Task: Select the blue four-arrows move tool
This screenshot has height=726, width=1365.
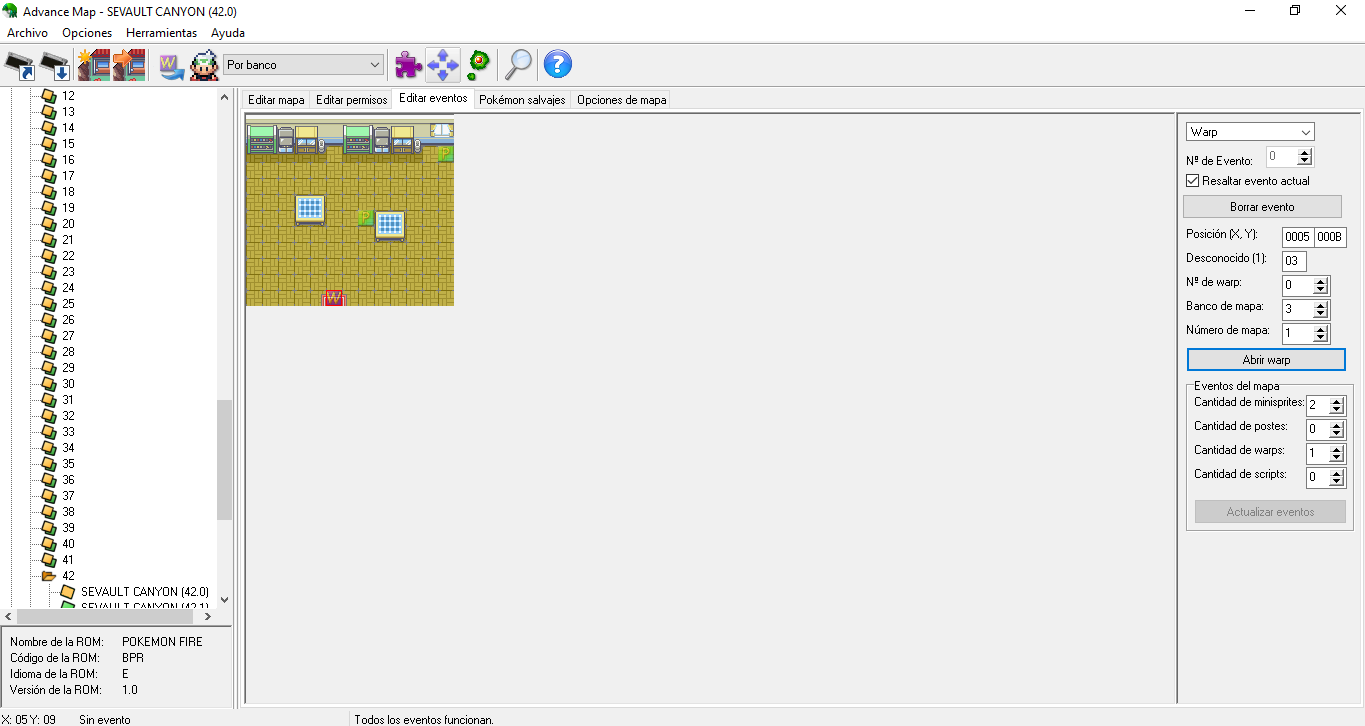Action: (443, 65)
